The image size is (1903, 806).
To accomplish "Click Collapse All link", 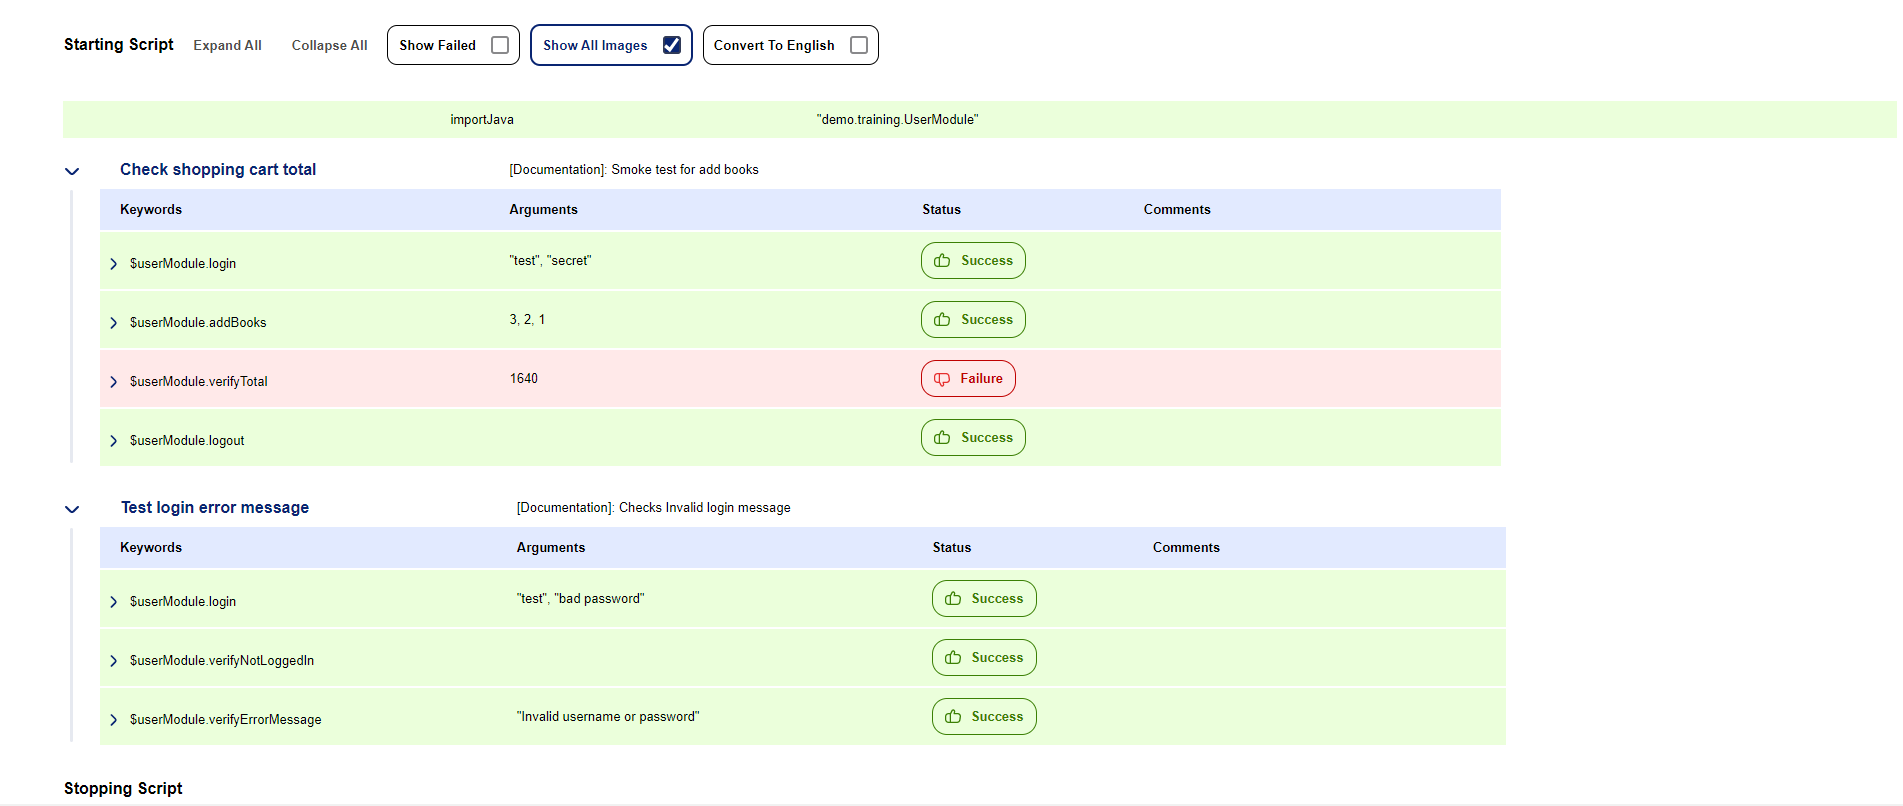I will point(329,46).
